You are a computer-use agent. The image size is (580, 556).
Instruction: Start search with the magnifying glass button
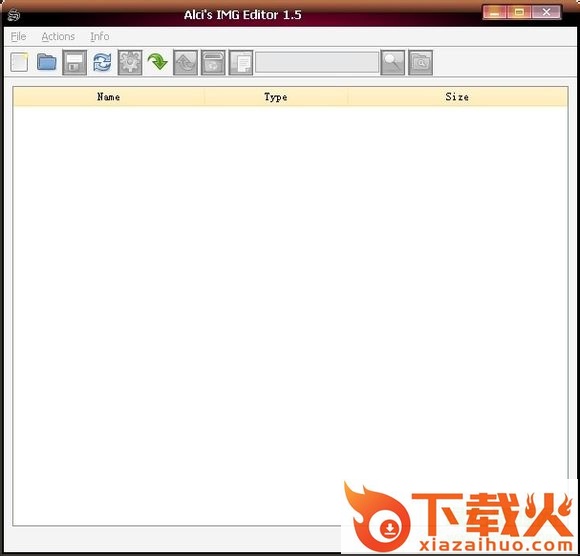click(393, 62)
